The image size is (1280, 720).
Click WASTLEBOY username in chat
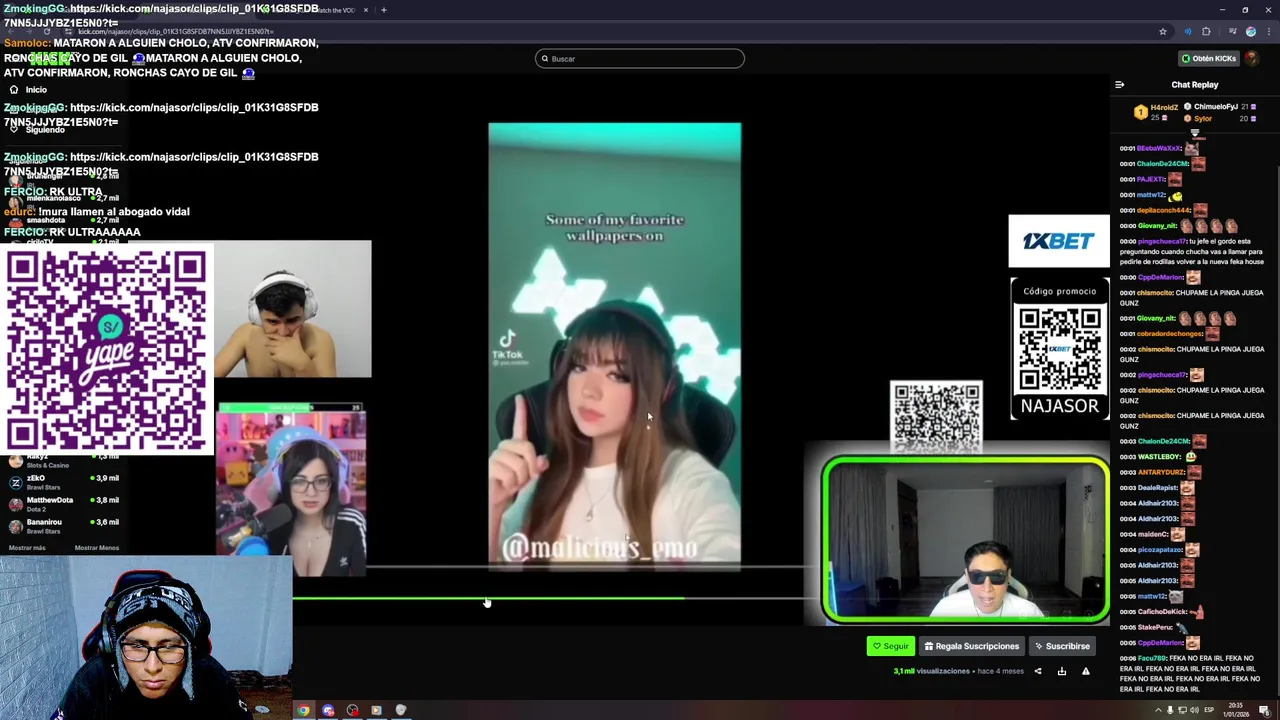click(1160, 457)
